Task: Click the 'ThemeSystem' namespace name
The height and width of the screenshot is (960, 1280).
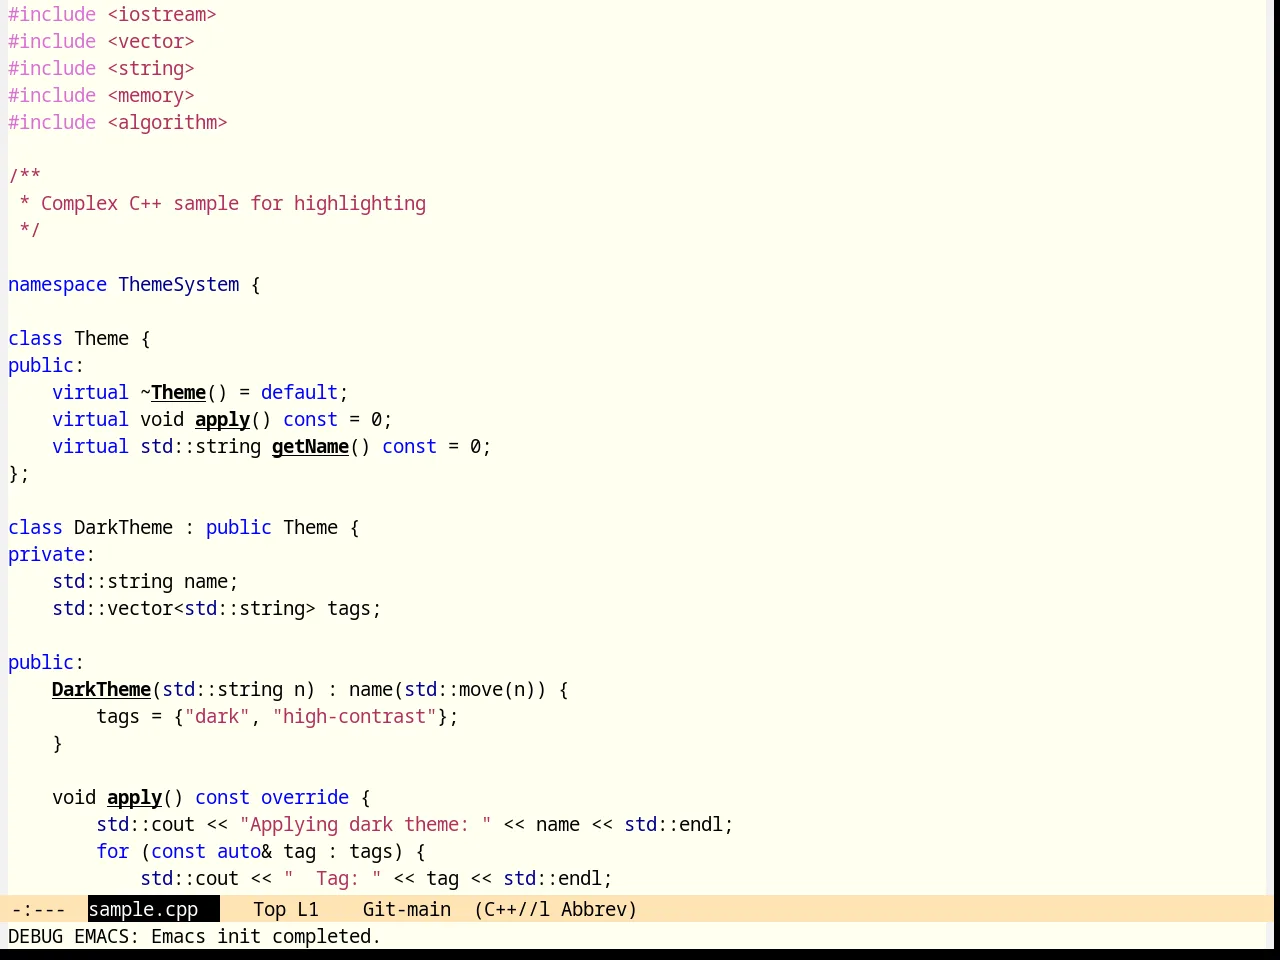Action: pos(179,284)
